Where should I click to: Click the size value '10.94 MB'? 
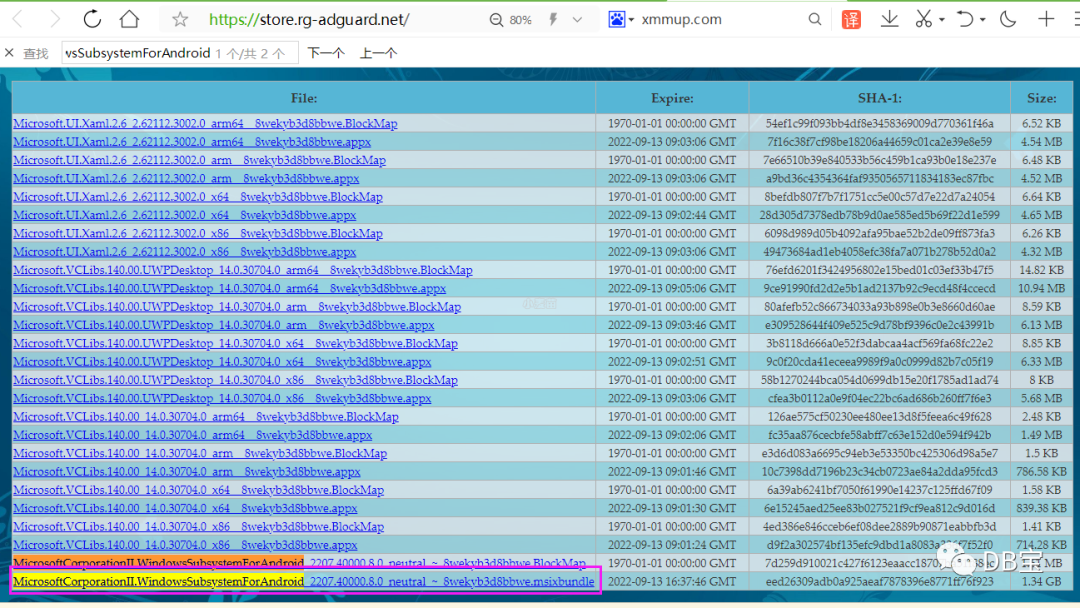pyautogui.click(x=1041, y=289)
